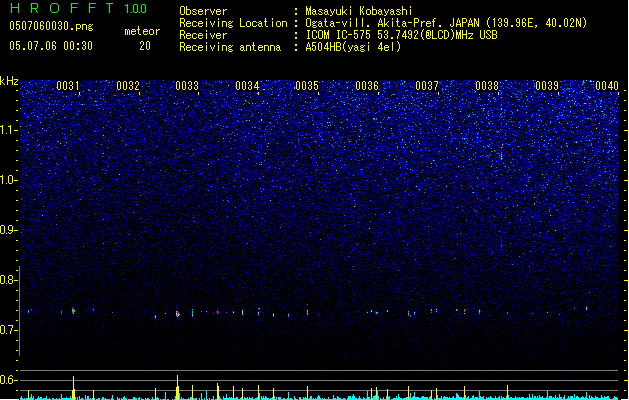Select the Ogata-vill. Akita-Pref. JAPAN location text
This screenshot has width=629, height=400.
coord(446,23)
